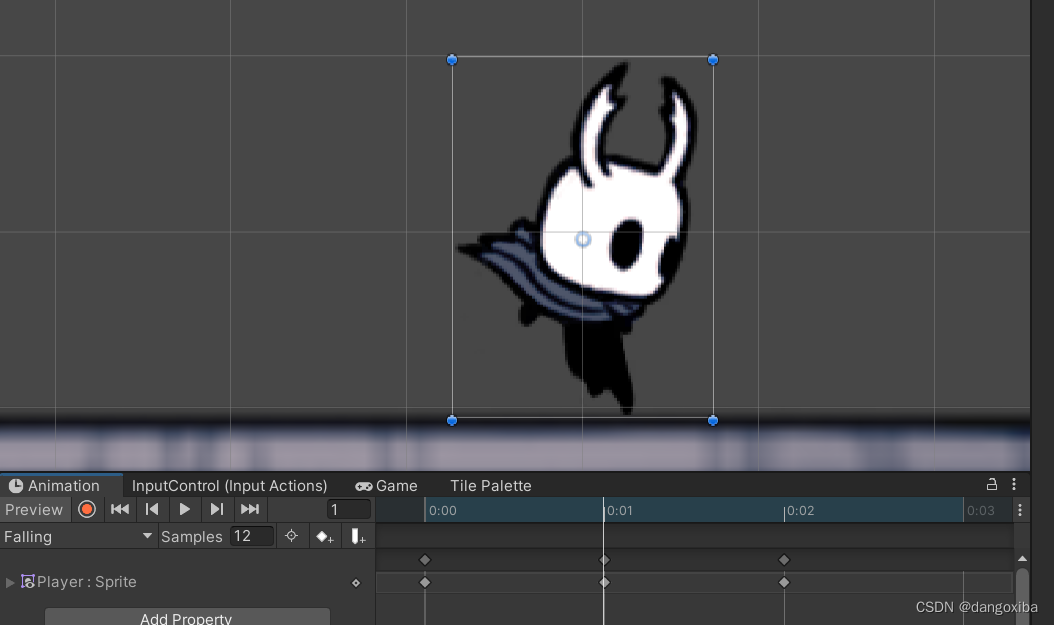
Task: Click bottom-right sprite rect handle
Action: tap(713, 421)
